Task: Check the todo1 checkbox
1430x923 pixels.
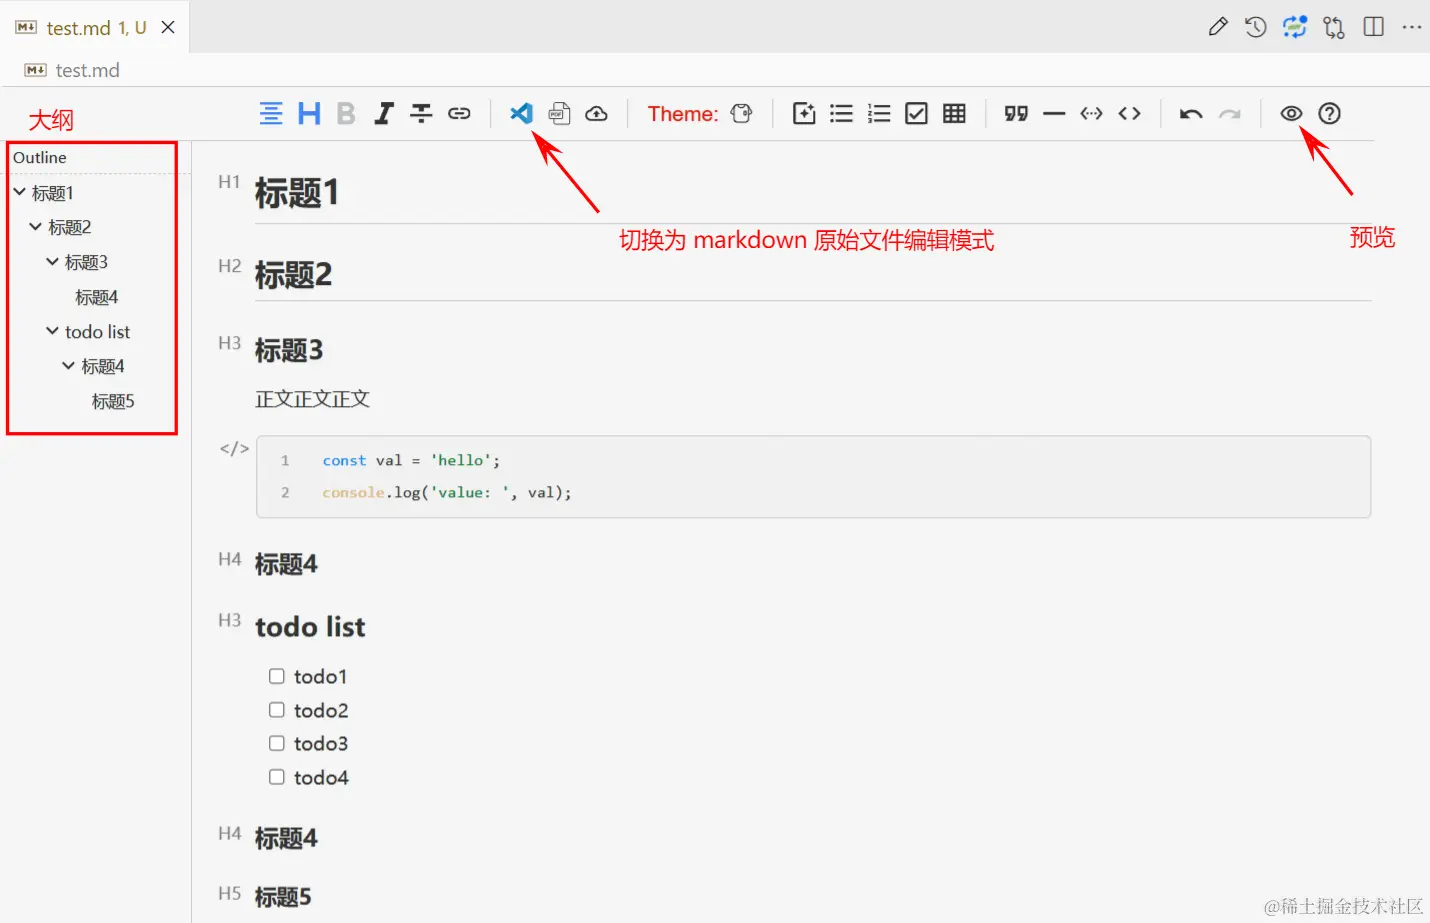Action: 276,676
